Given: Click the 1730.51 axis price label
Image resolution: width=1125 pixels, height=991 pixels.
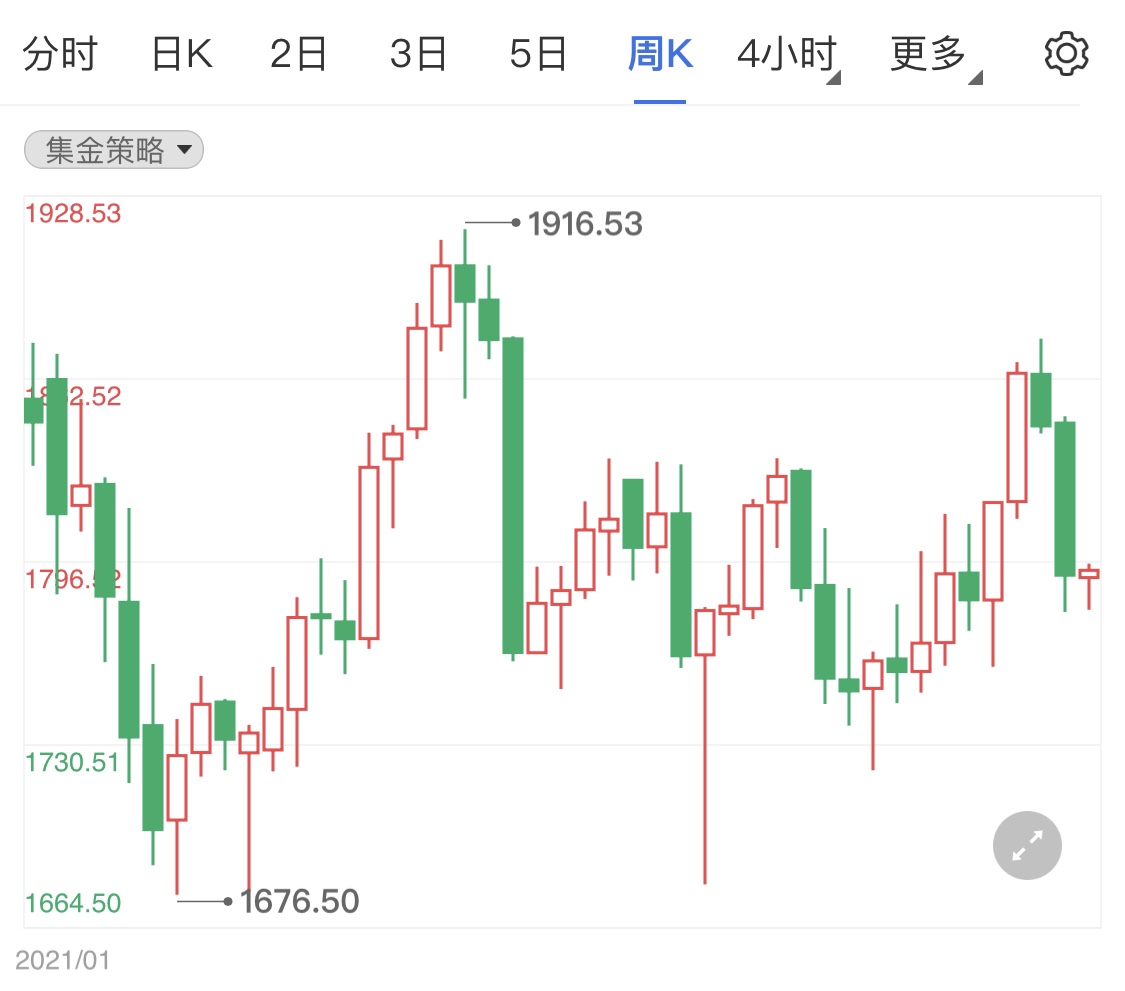Looking at the screenshot, I should pos(72,762).
